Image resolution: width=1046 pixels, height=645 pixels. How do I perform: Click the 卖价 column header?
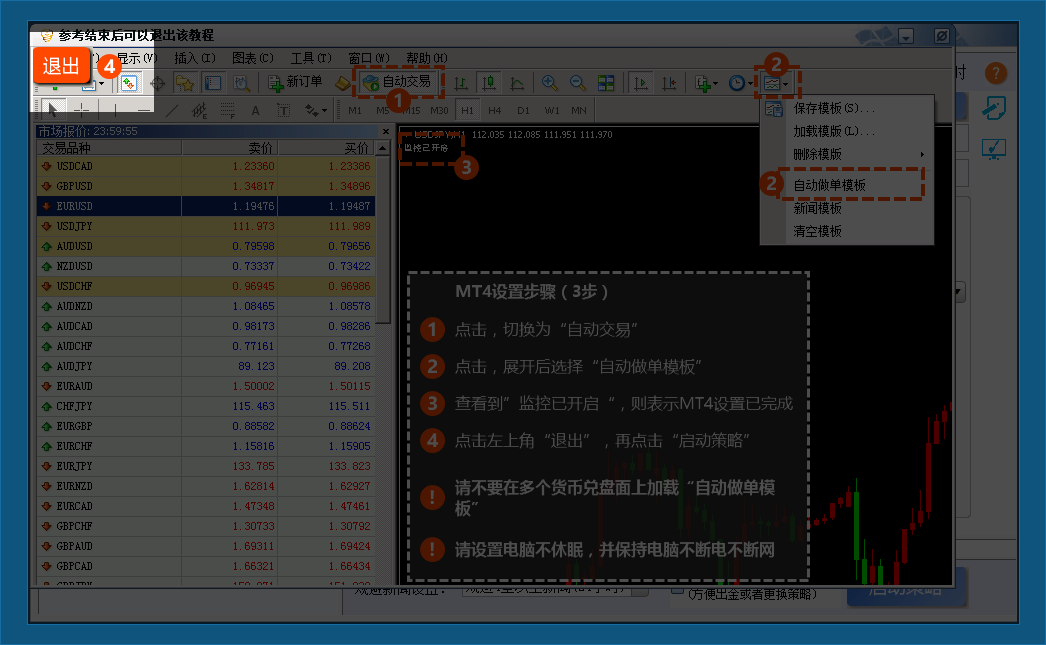click(x=230, y=147)
